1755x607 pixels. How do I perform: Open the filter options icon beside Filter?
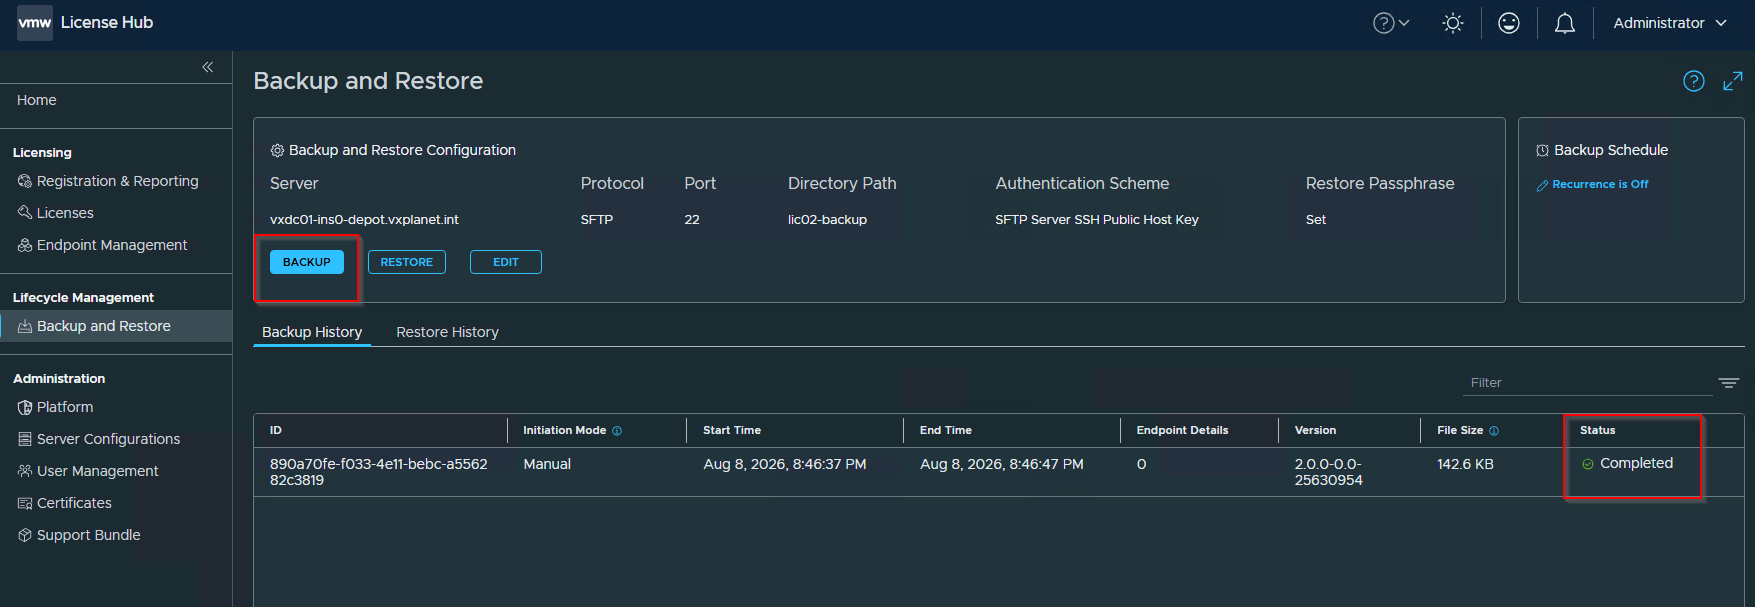point(1729,383)
